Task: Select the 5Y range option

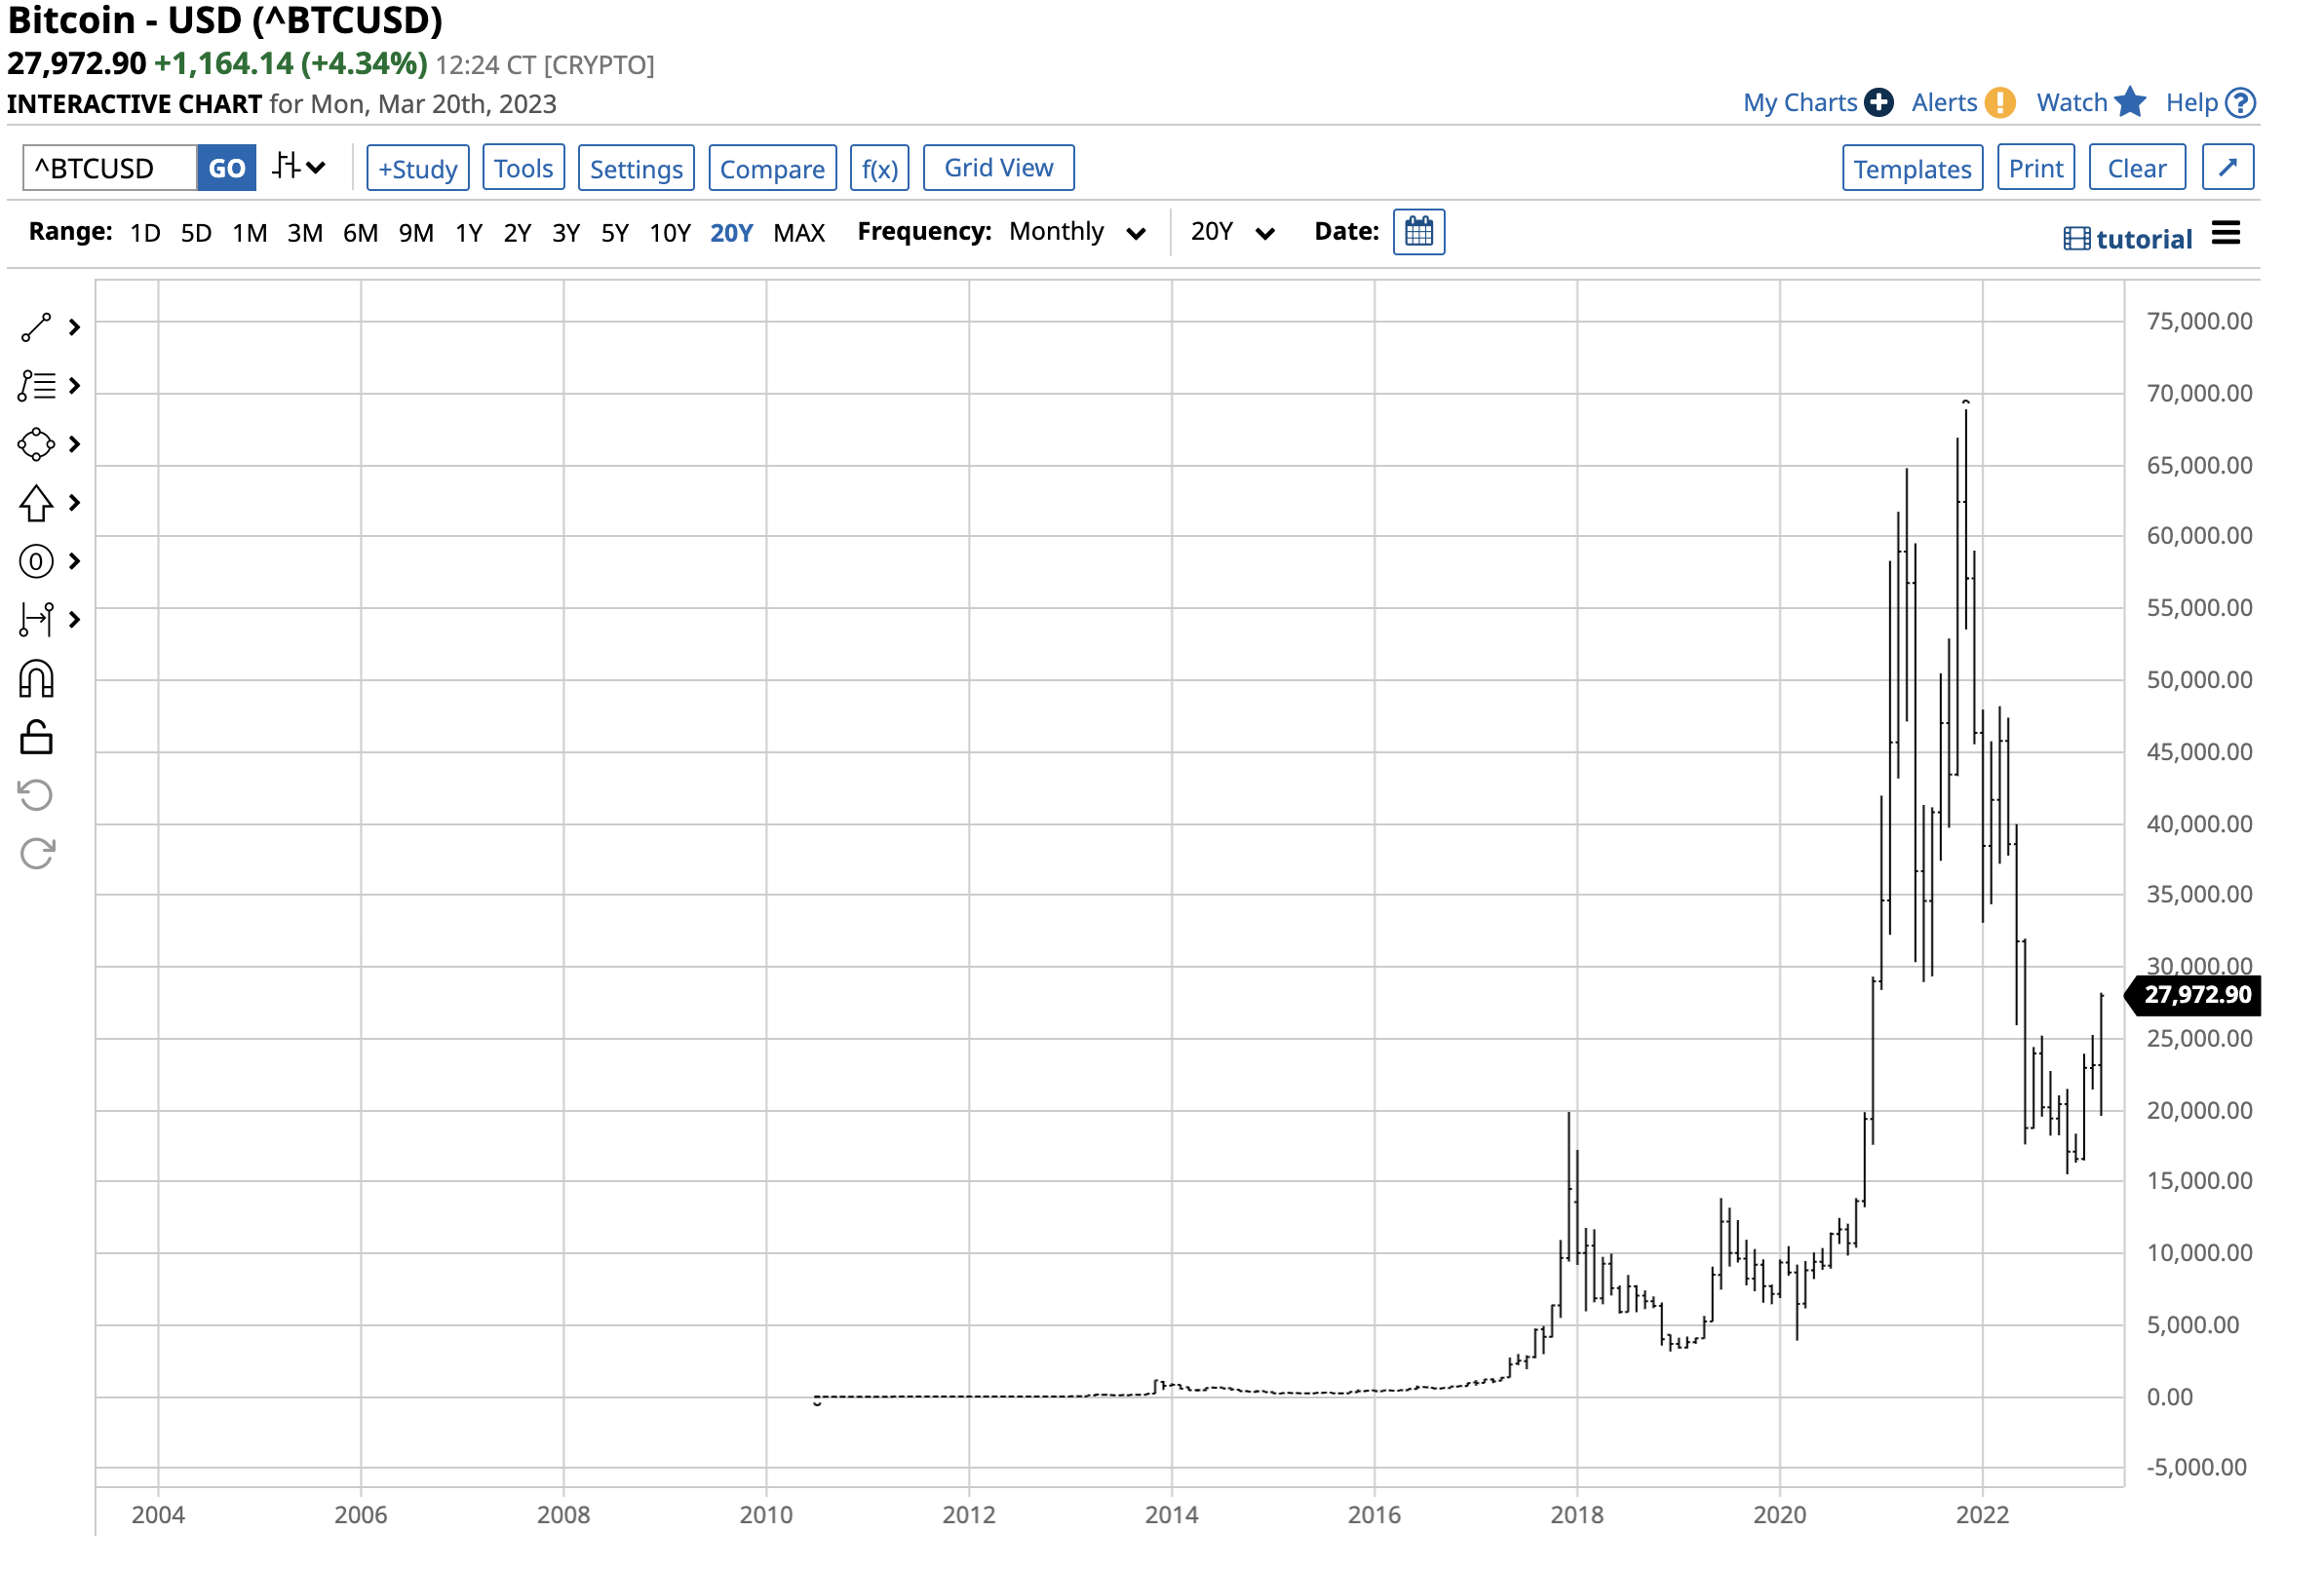Action: 614,233
